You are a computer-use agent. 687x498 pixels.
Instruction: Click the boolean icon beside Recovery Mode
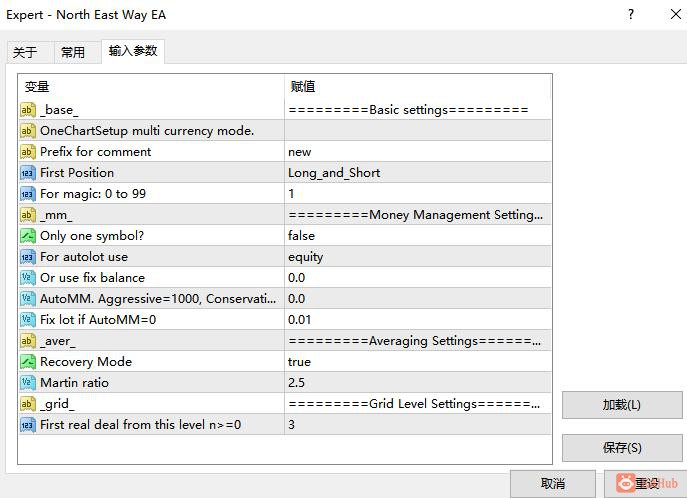(28, 362)
